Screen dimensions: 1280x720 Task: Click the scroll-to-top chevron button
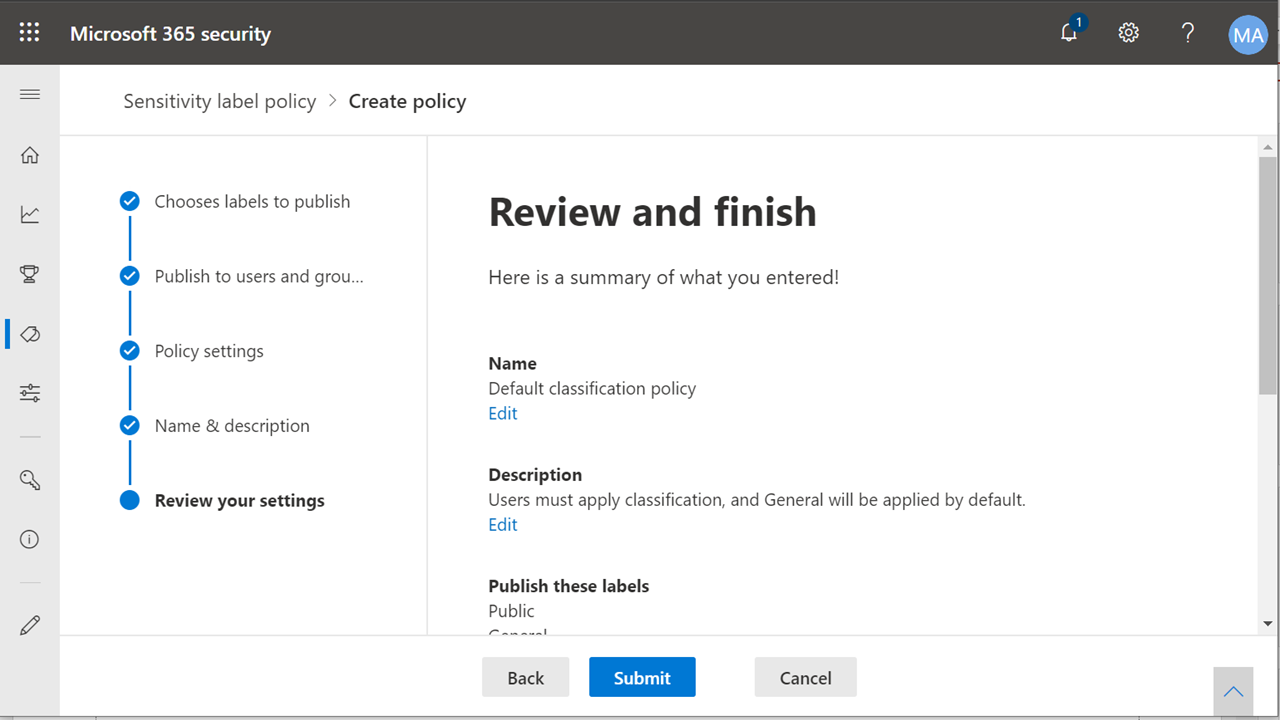[x=1234, y=692]
